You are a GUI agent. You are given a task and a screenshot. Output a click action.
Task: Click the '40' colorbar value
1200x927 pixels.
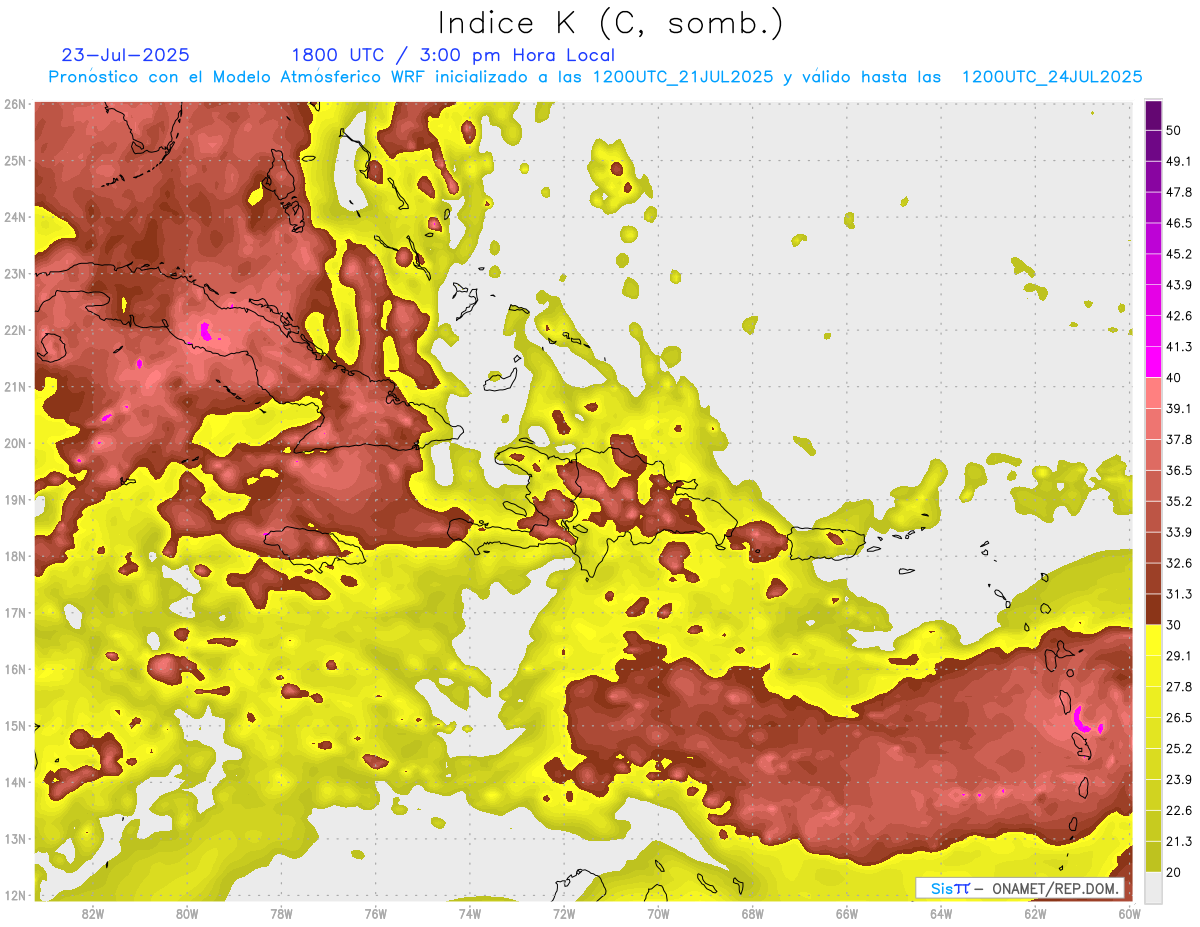[1175, 378]
